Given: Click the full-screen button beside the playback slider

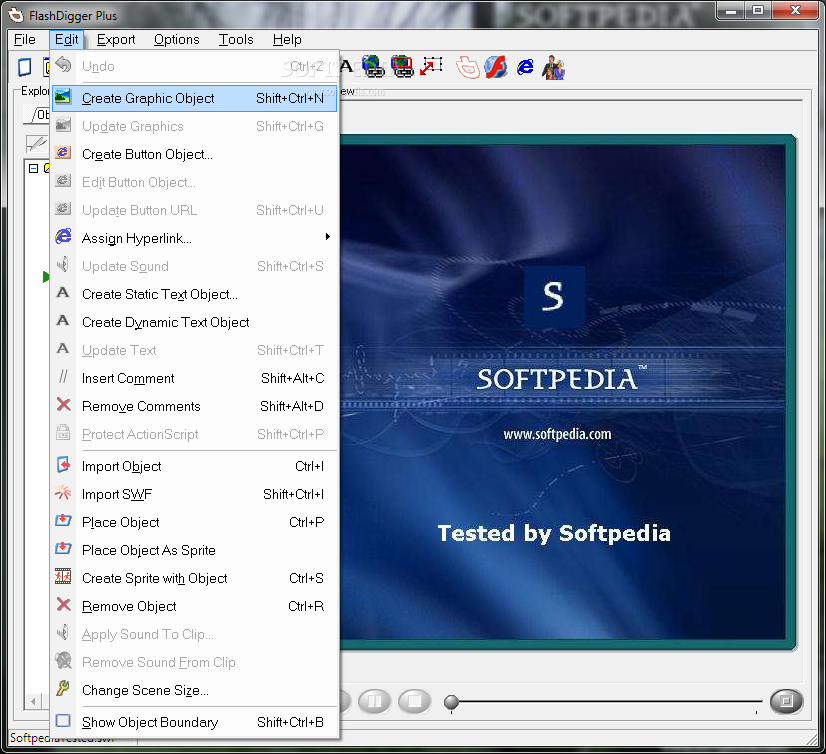Looking at the screenshot, I should point(786,701).
